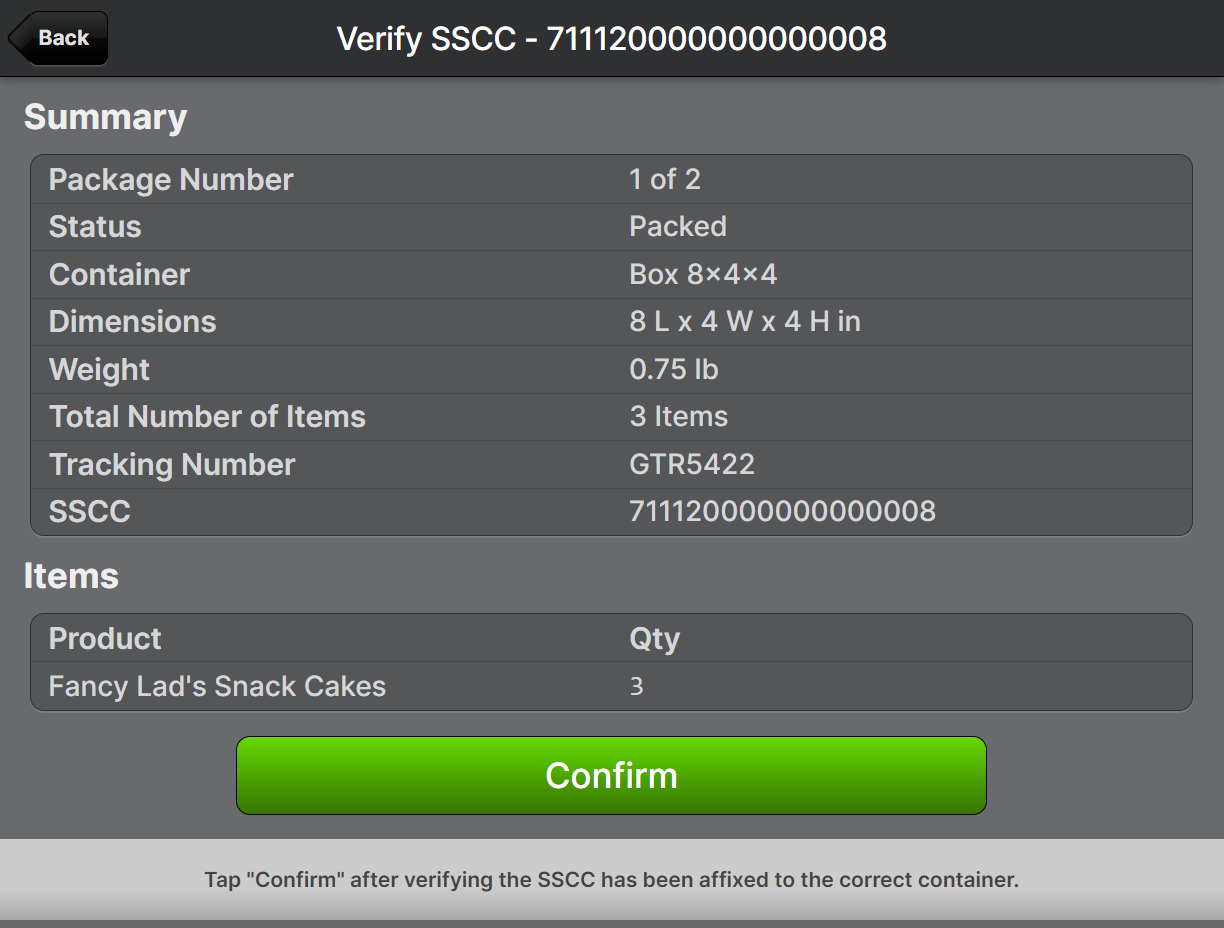Select the SSCC value in the summary table

click(x=782, y=512)
